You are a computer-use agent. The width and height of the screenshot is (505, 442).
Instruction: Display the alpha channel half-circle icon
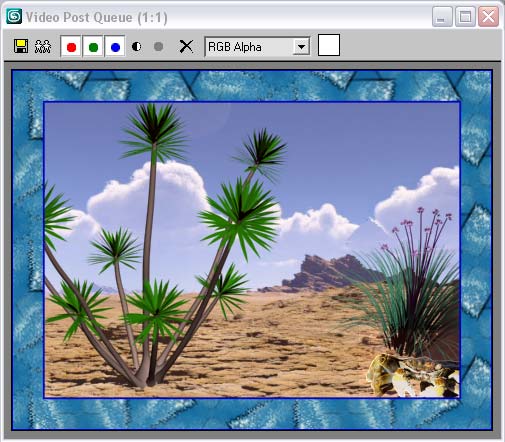[x=137, y=46]
